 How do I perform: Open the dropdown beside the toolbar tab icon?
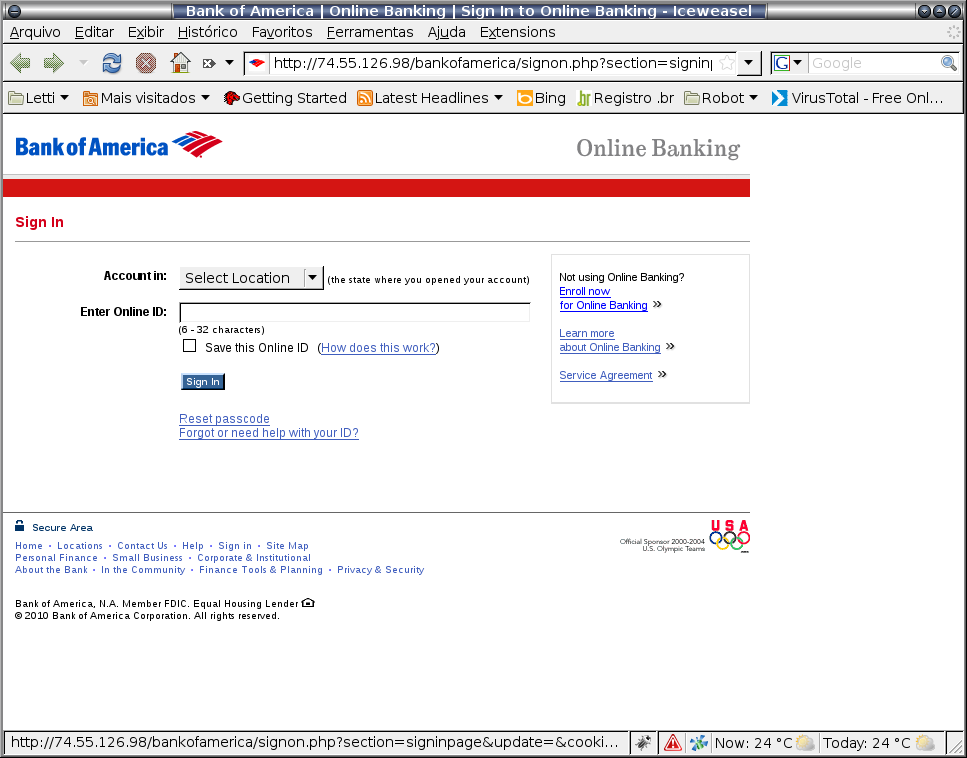pos(229,63)
